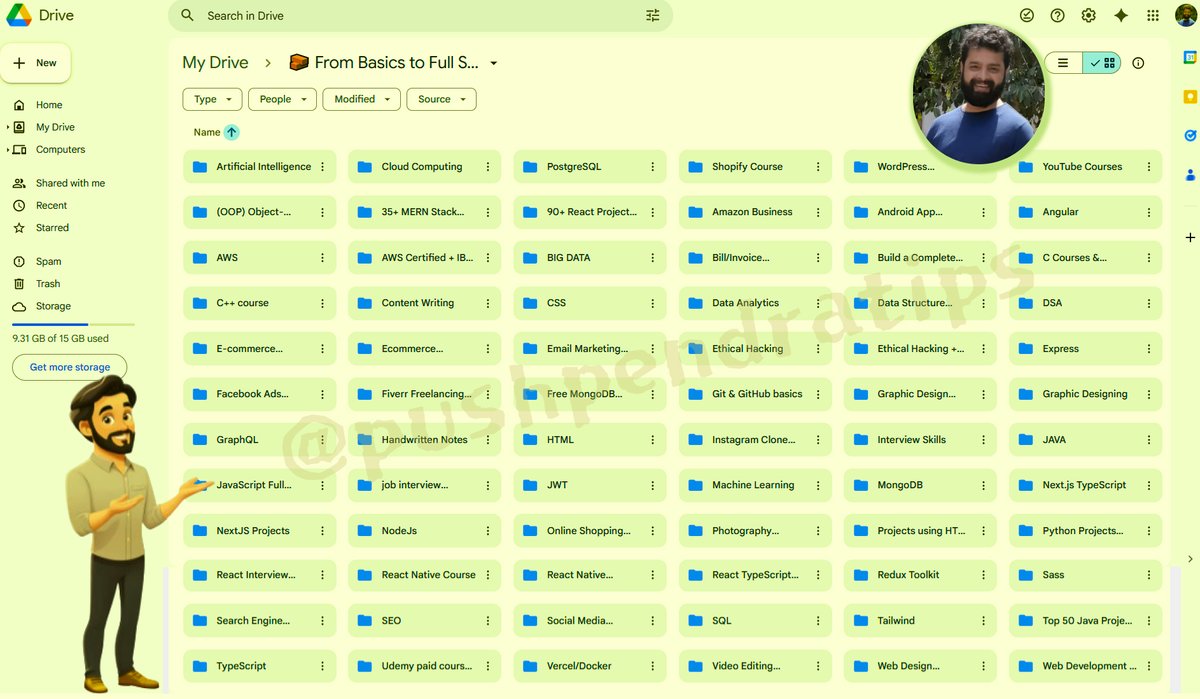Open the People filter dropdown
Image resolution: width=1200 pixels, height=699 pixels.
click(282, 99)
